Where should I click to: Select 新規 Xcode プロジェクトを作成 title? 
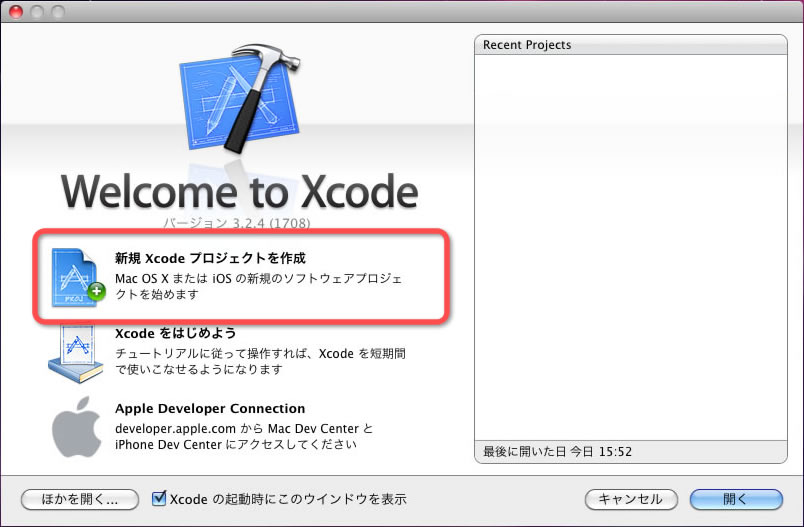click(210, 258)
